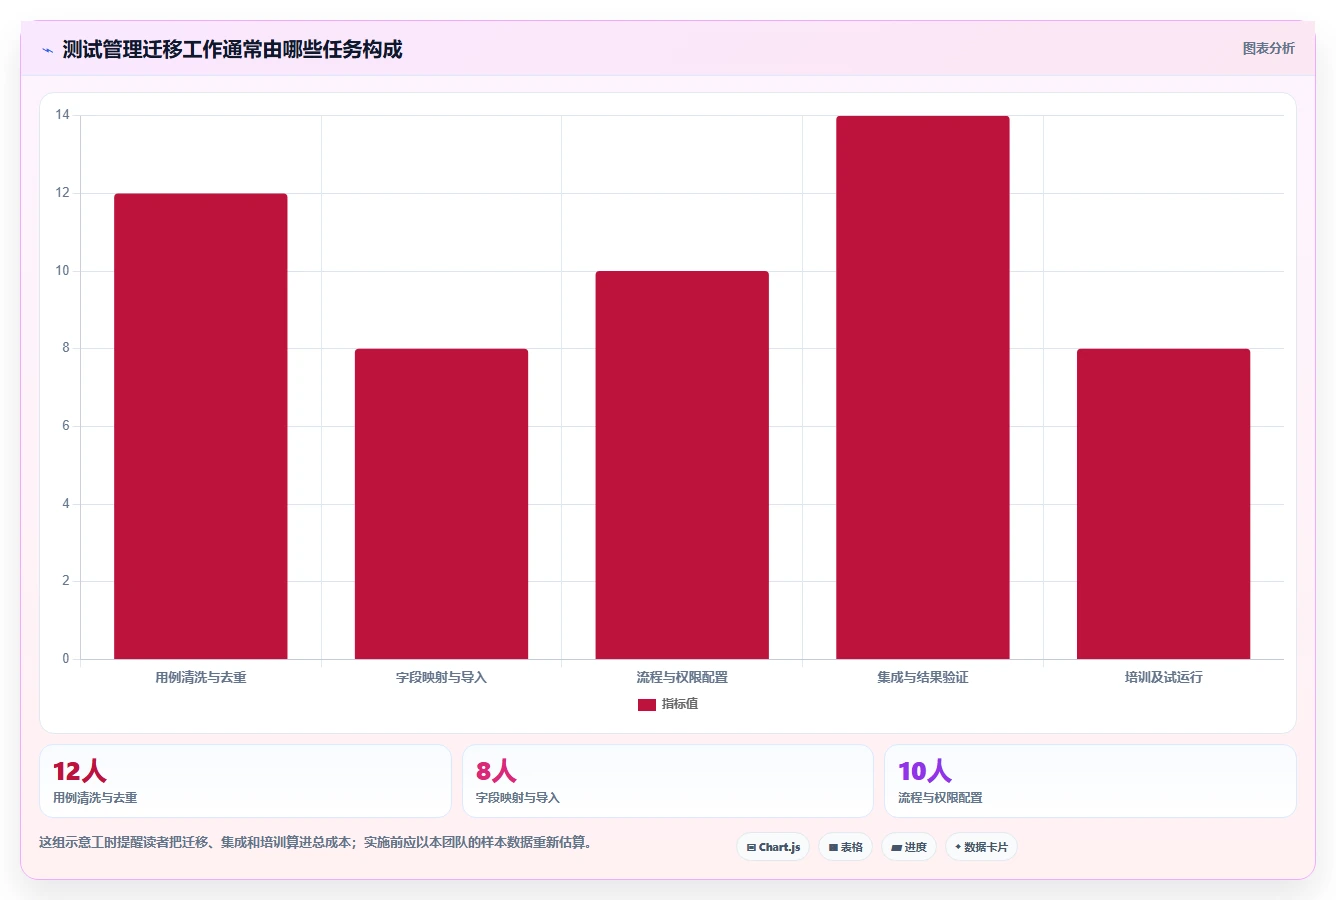Click the 培训及试运行 bar in the chart
The width and height of the screenshot is (1336, 900).
click(1163, 504)
